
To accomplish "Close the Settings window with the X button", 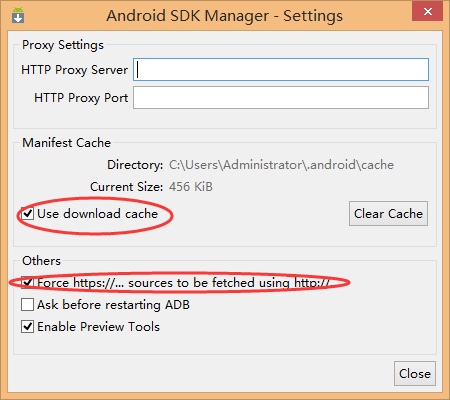I will coord(428,12).
